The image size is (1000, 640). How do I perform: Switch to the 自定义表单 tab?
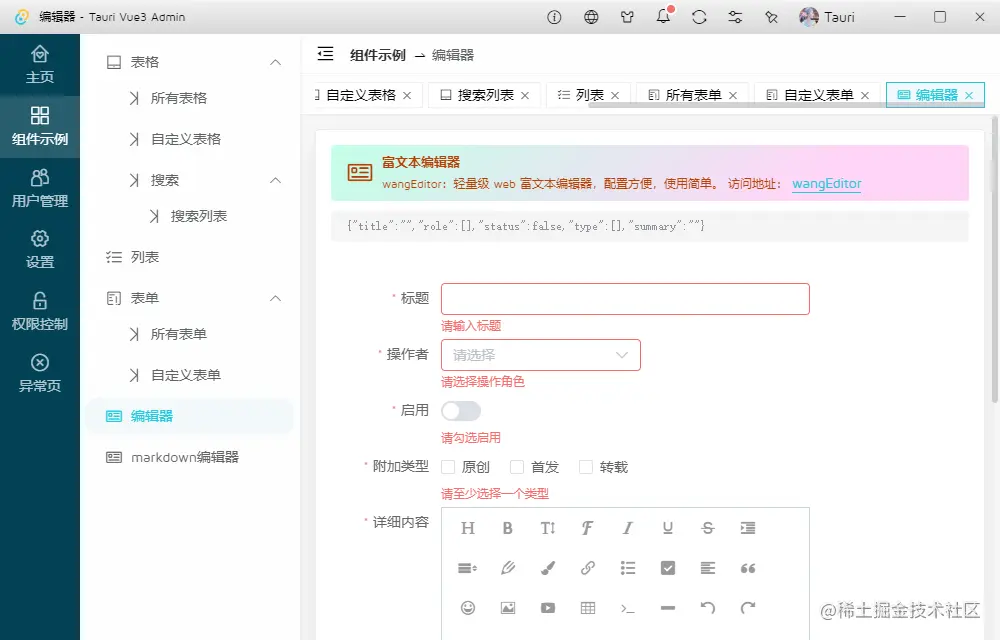coord(818,95)
